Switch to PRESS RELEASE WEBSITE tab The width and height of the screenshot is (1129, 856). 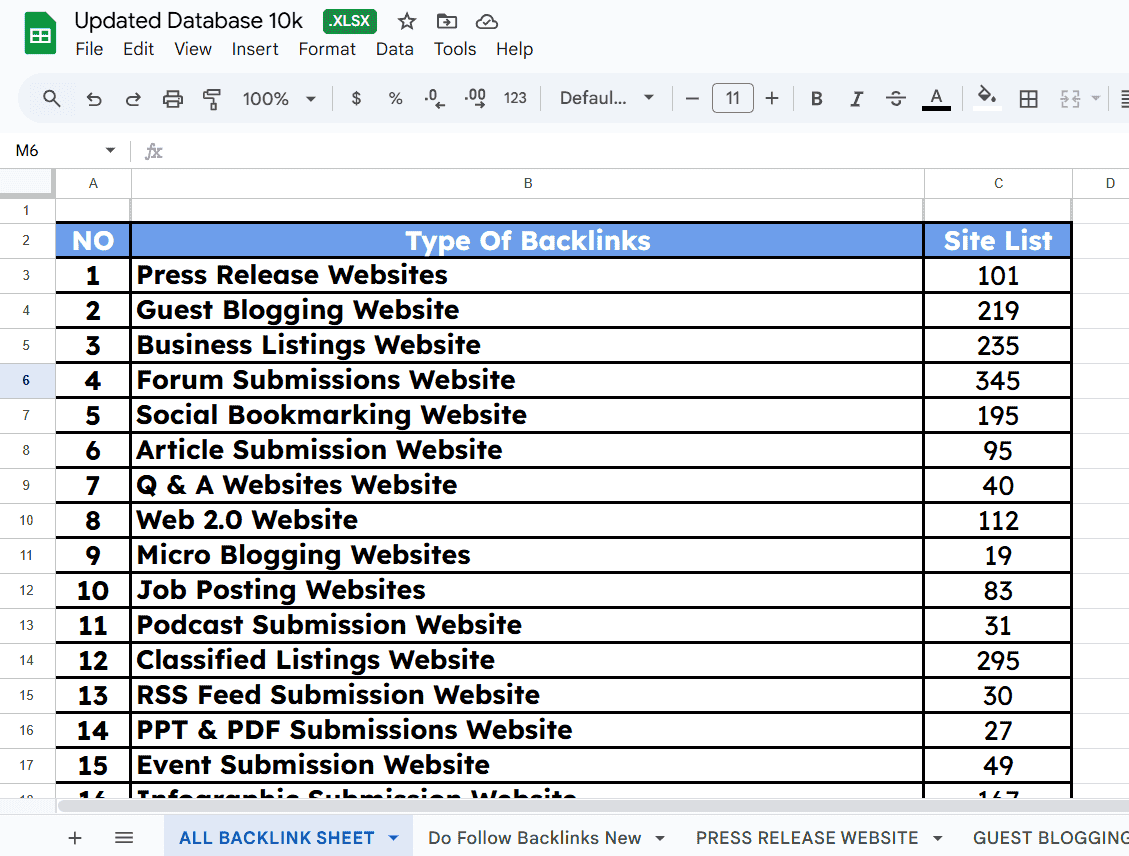pyautogui.click(x=806, y=838)
